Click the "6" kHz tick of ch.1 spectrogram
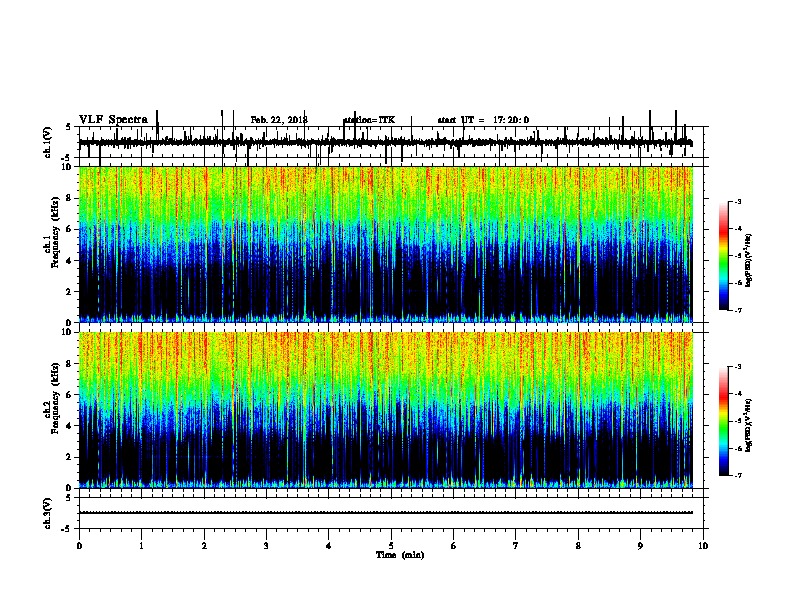Viewport: 792px width, 612px height. coord(70,229)
